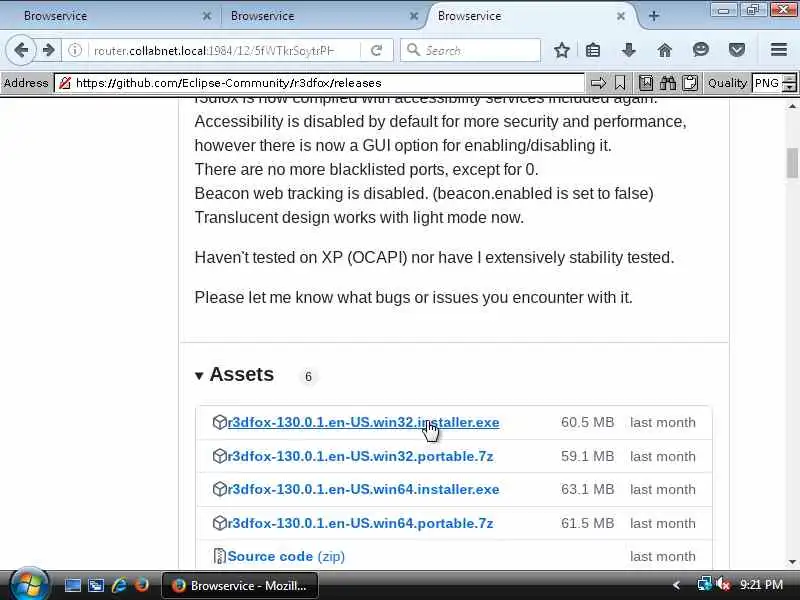Open the chat smiley icon in toolbar
800x600 pixels.
[x=701, y=50]
